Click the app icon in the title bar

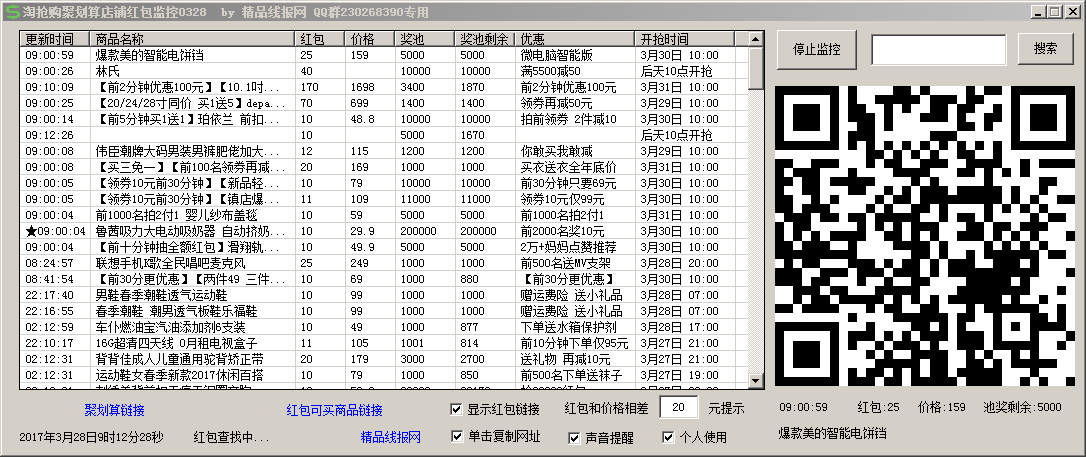click(11, 12)
